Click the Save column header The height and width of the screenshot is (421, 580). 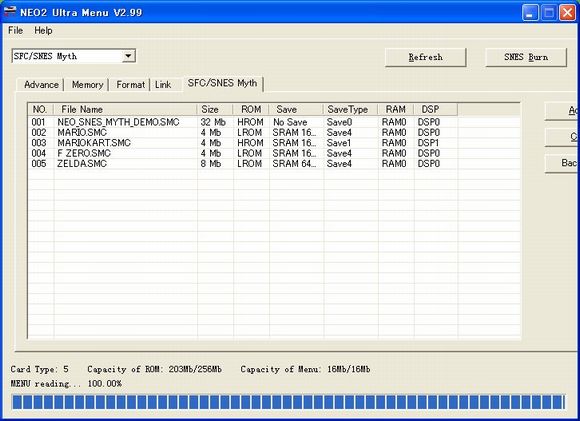pyautogui.click(x=296, y=110)
